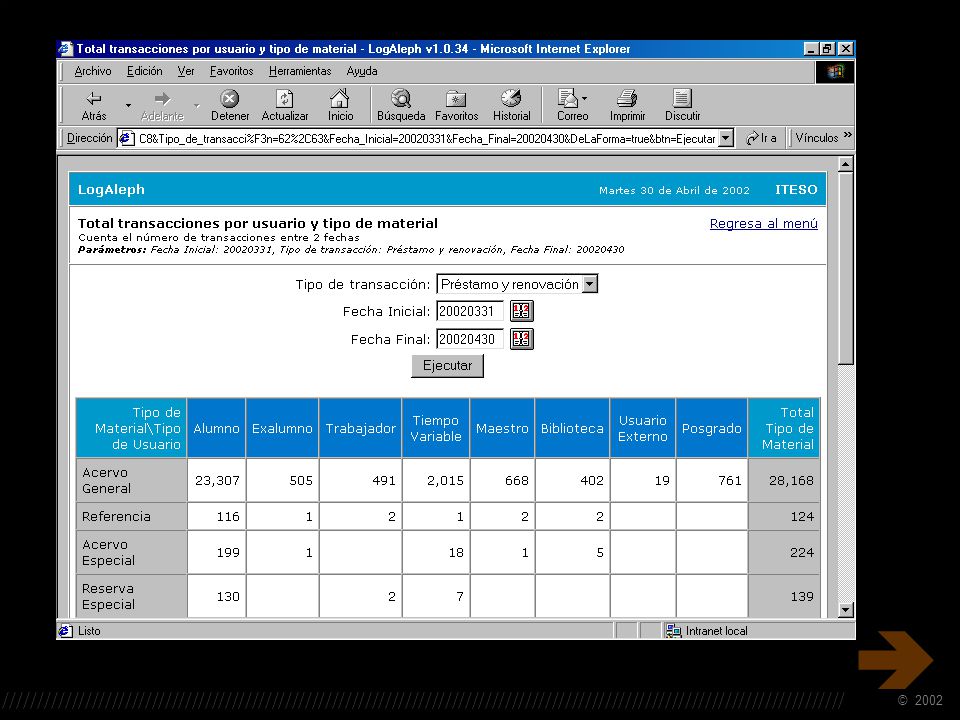Expand the address bar dropdown
The width and height of the screenshot is (960, 720).
(x=726, y=138)
